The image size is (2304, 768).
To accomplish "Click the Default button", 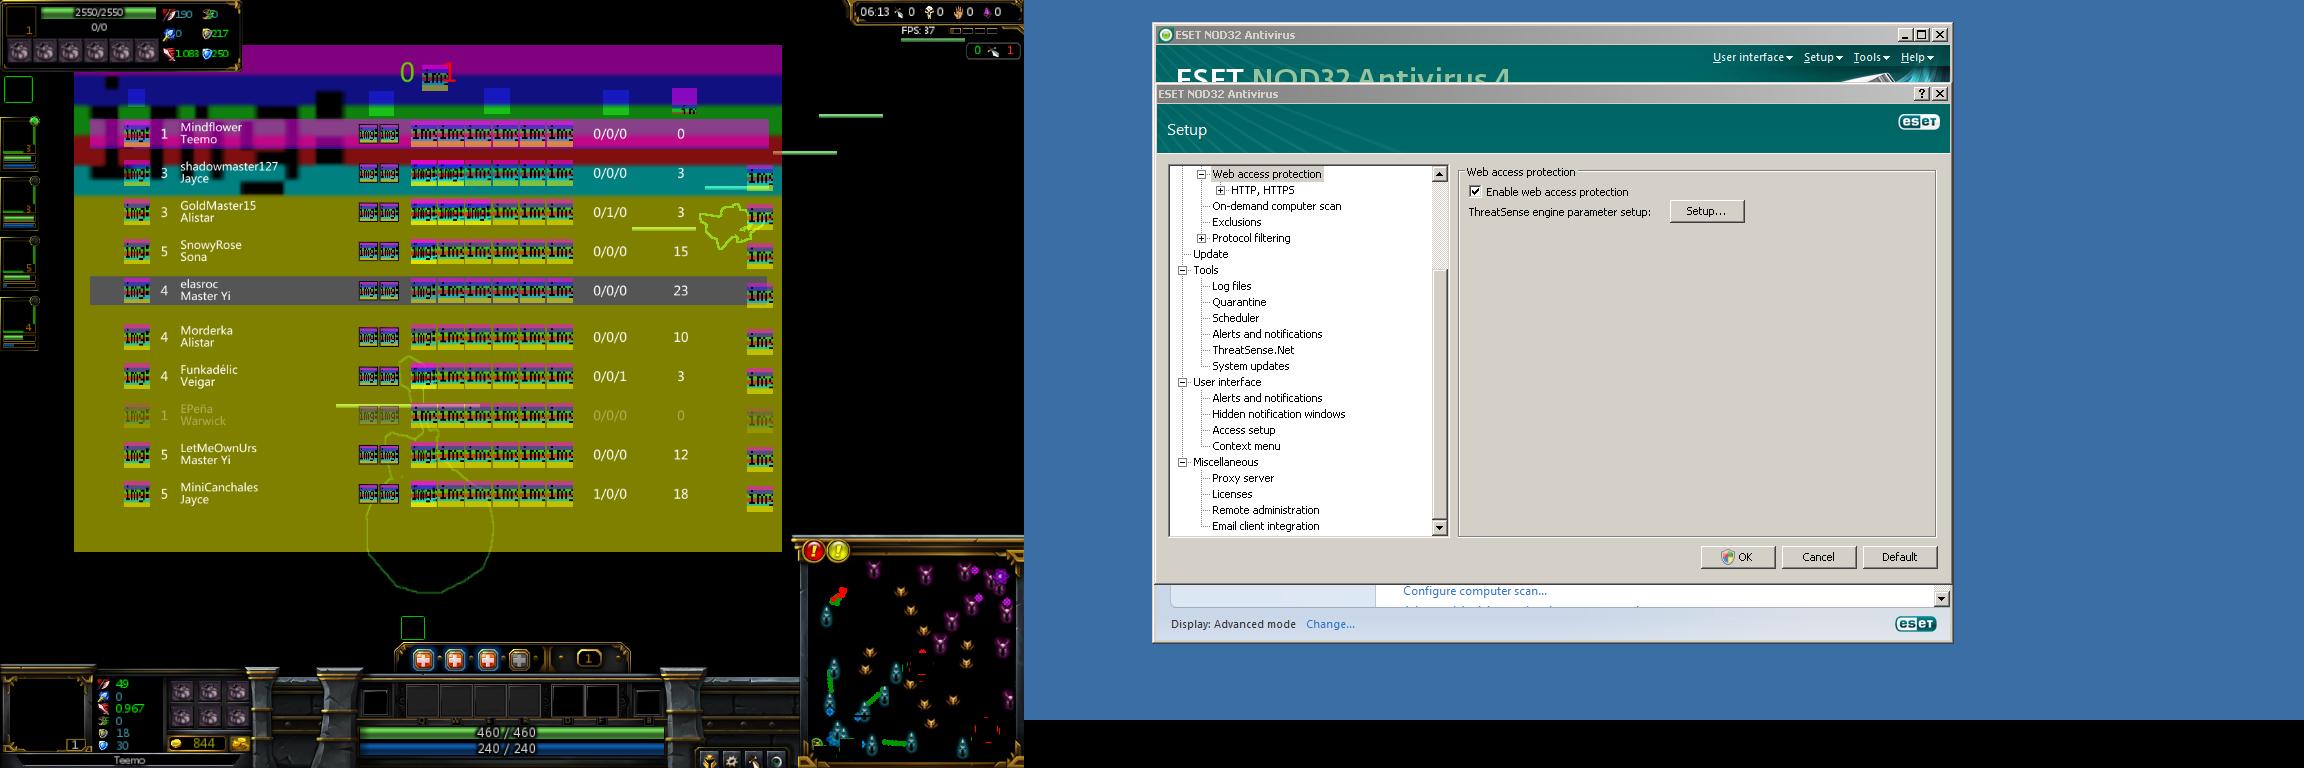I will (1899, 557).
